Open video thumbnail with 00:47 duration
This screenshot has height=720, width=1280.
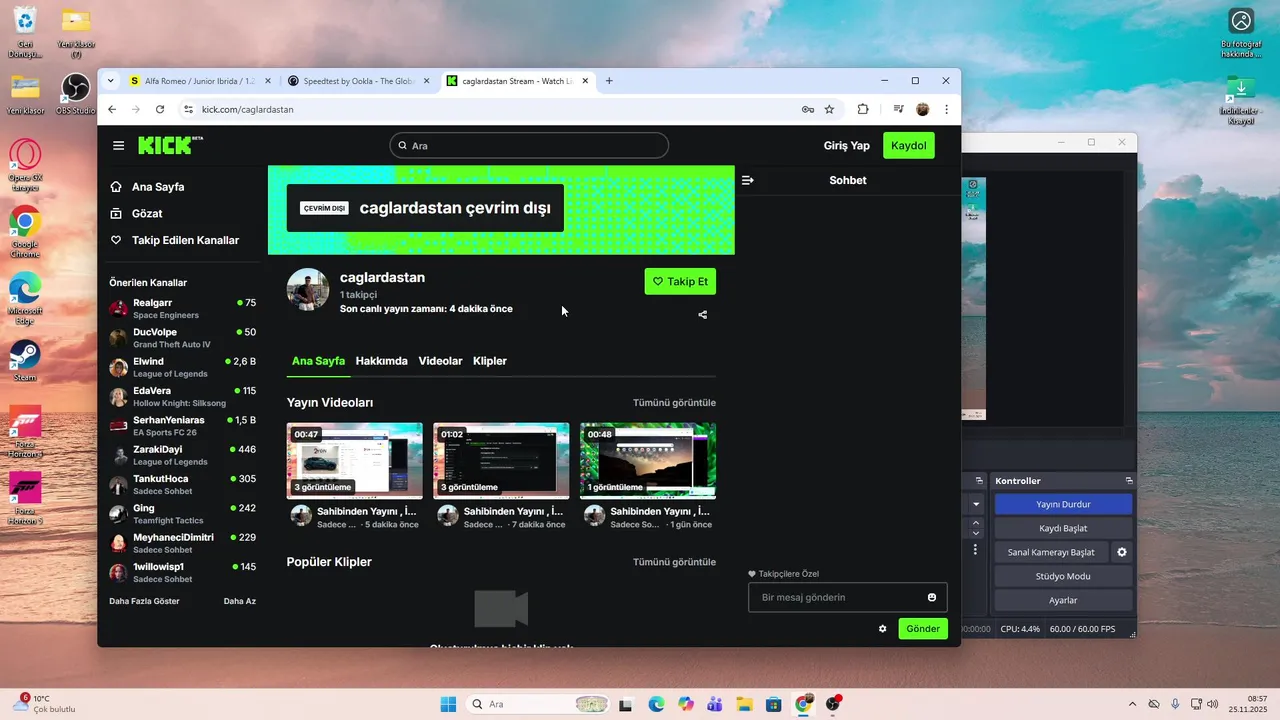(355, 461)
